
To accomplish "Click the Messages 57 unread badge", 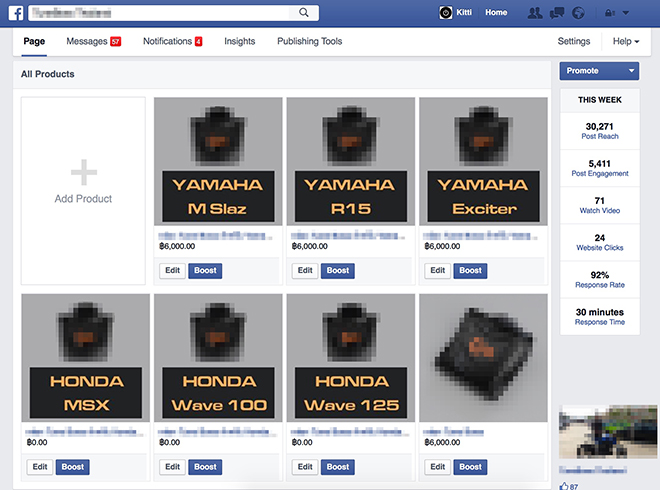I will (x=115, y=41).
